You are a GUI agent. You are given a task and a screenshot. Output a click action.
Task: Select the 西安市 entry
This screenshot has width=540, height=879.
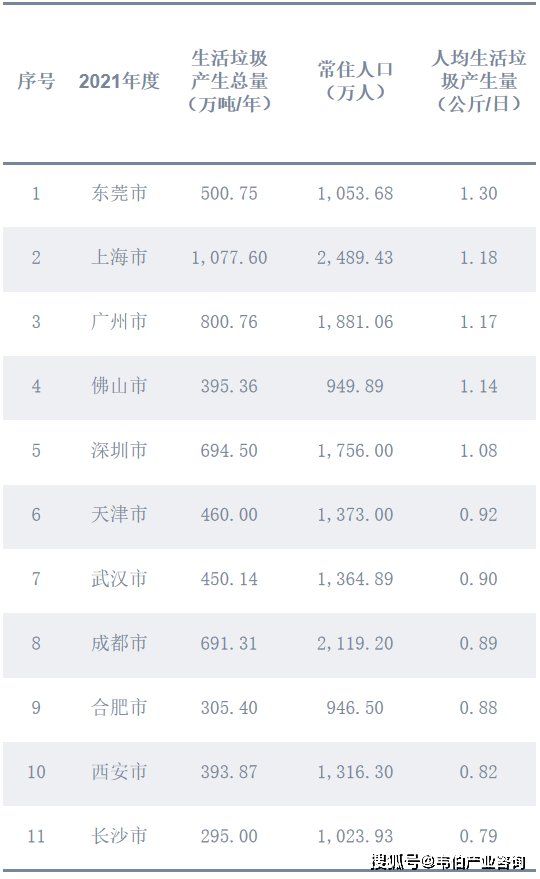(x=119, y=772)
